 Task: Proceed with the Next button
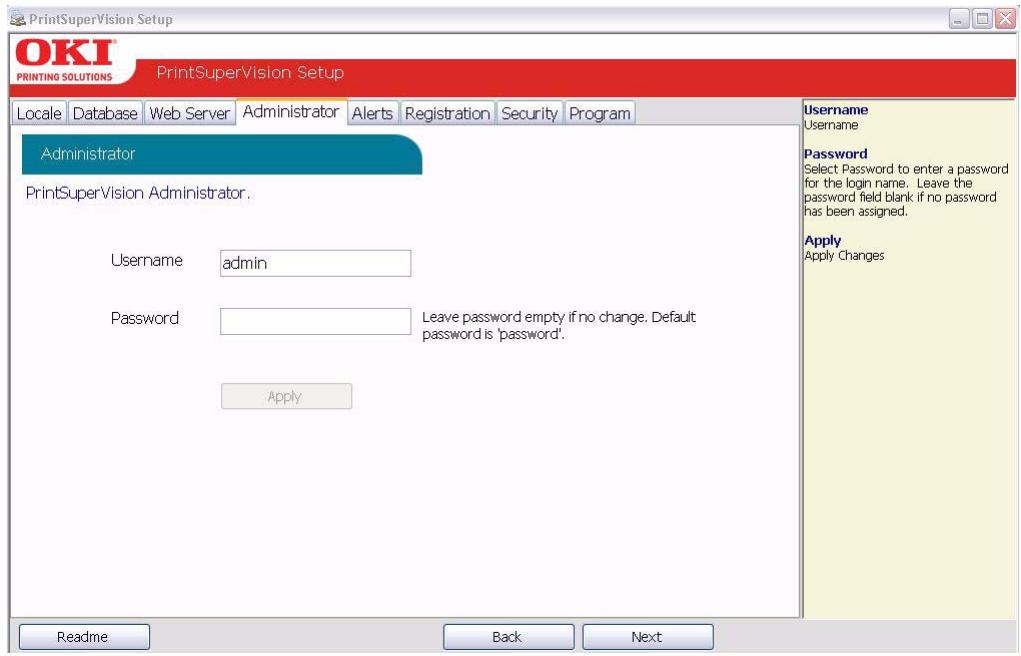[648, 636]
